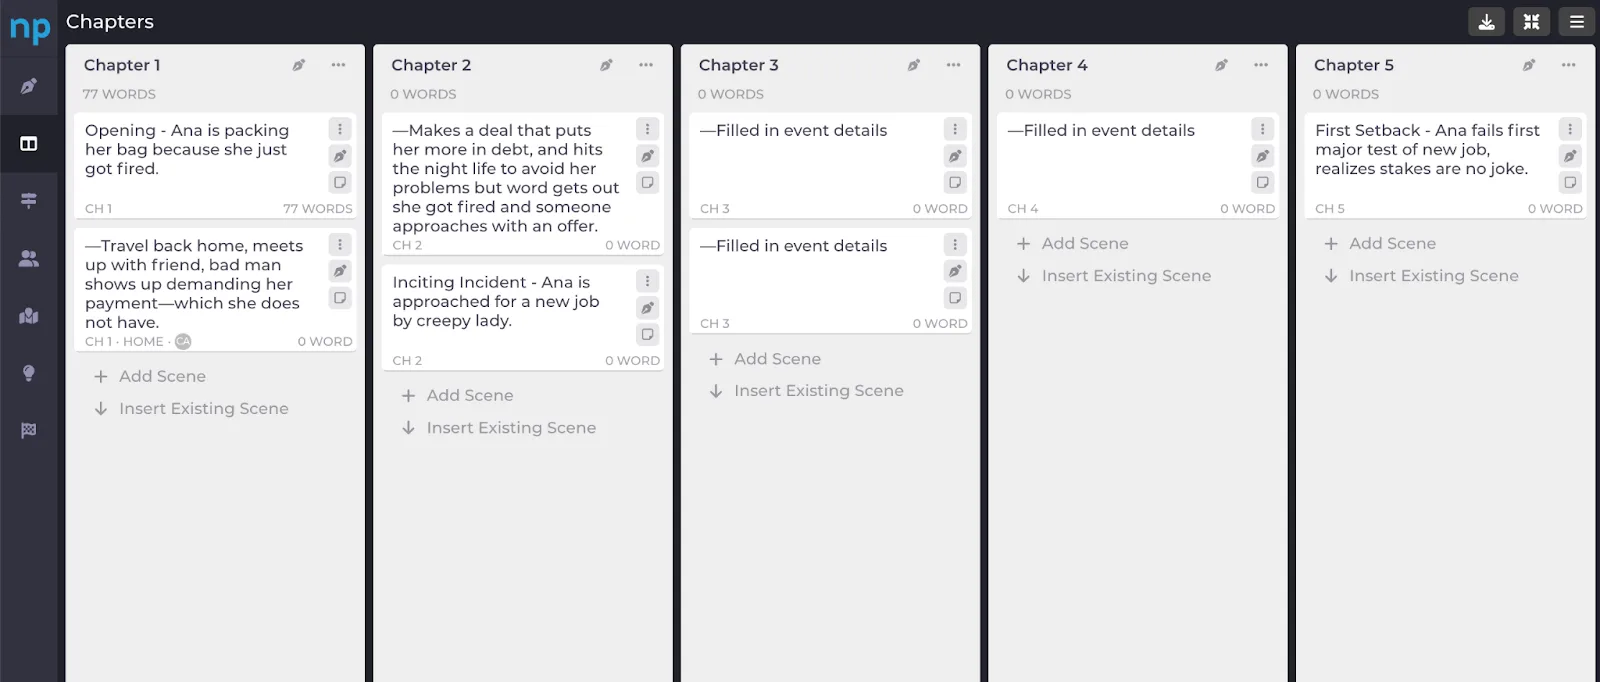Toggle note icon on Chapter 4 scene card
The height and width of the screenshot is (682, 1600).
1263,183
